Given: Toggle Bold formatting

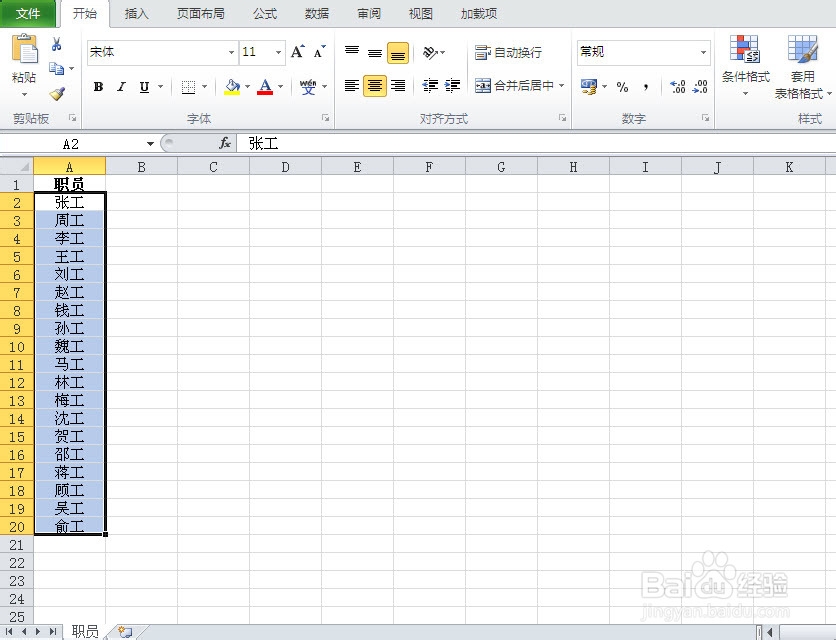Looking at the screenshot, I should (x=98, y=86).
